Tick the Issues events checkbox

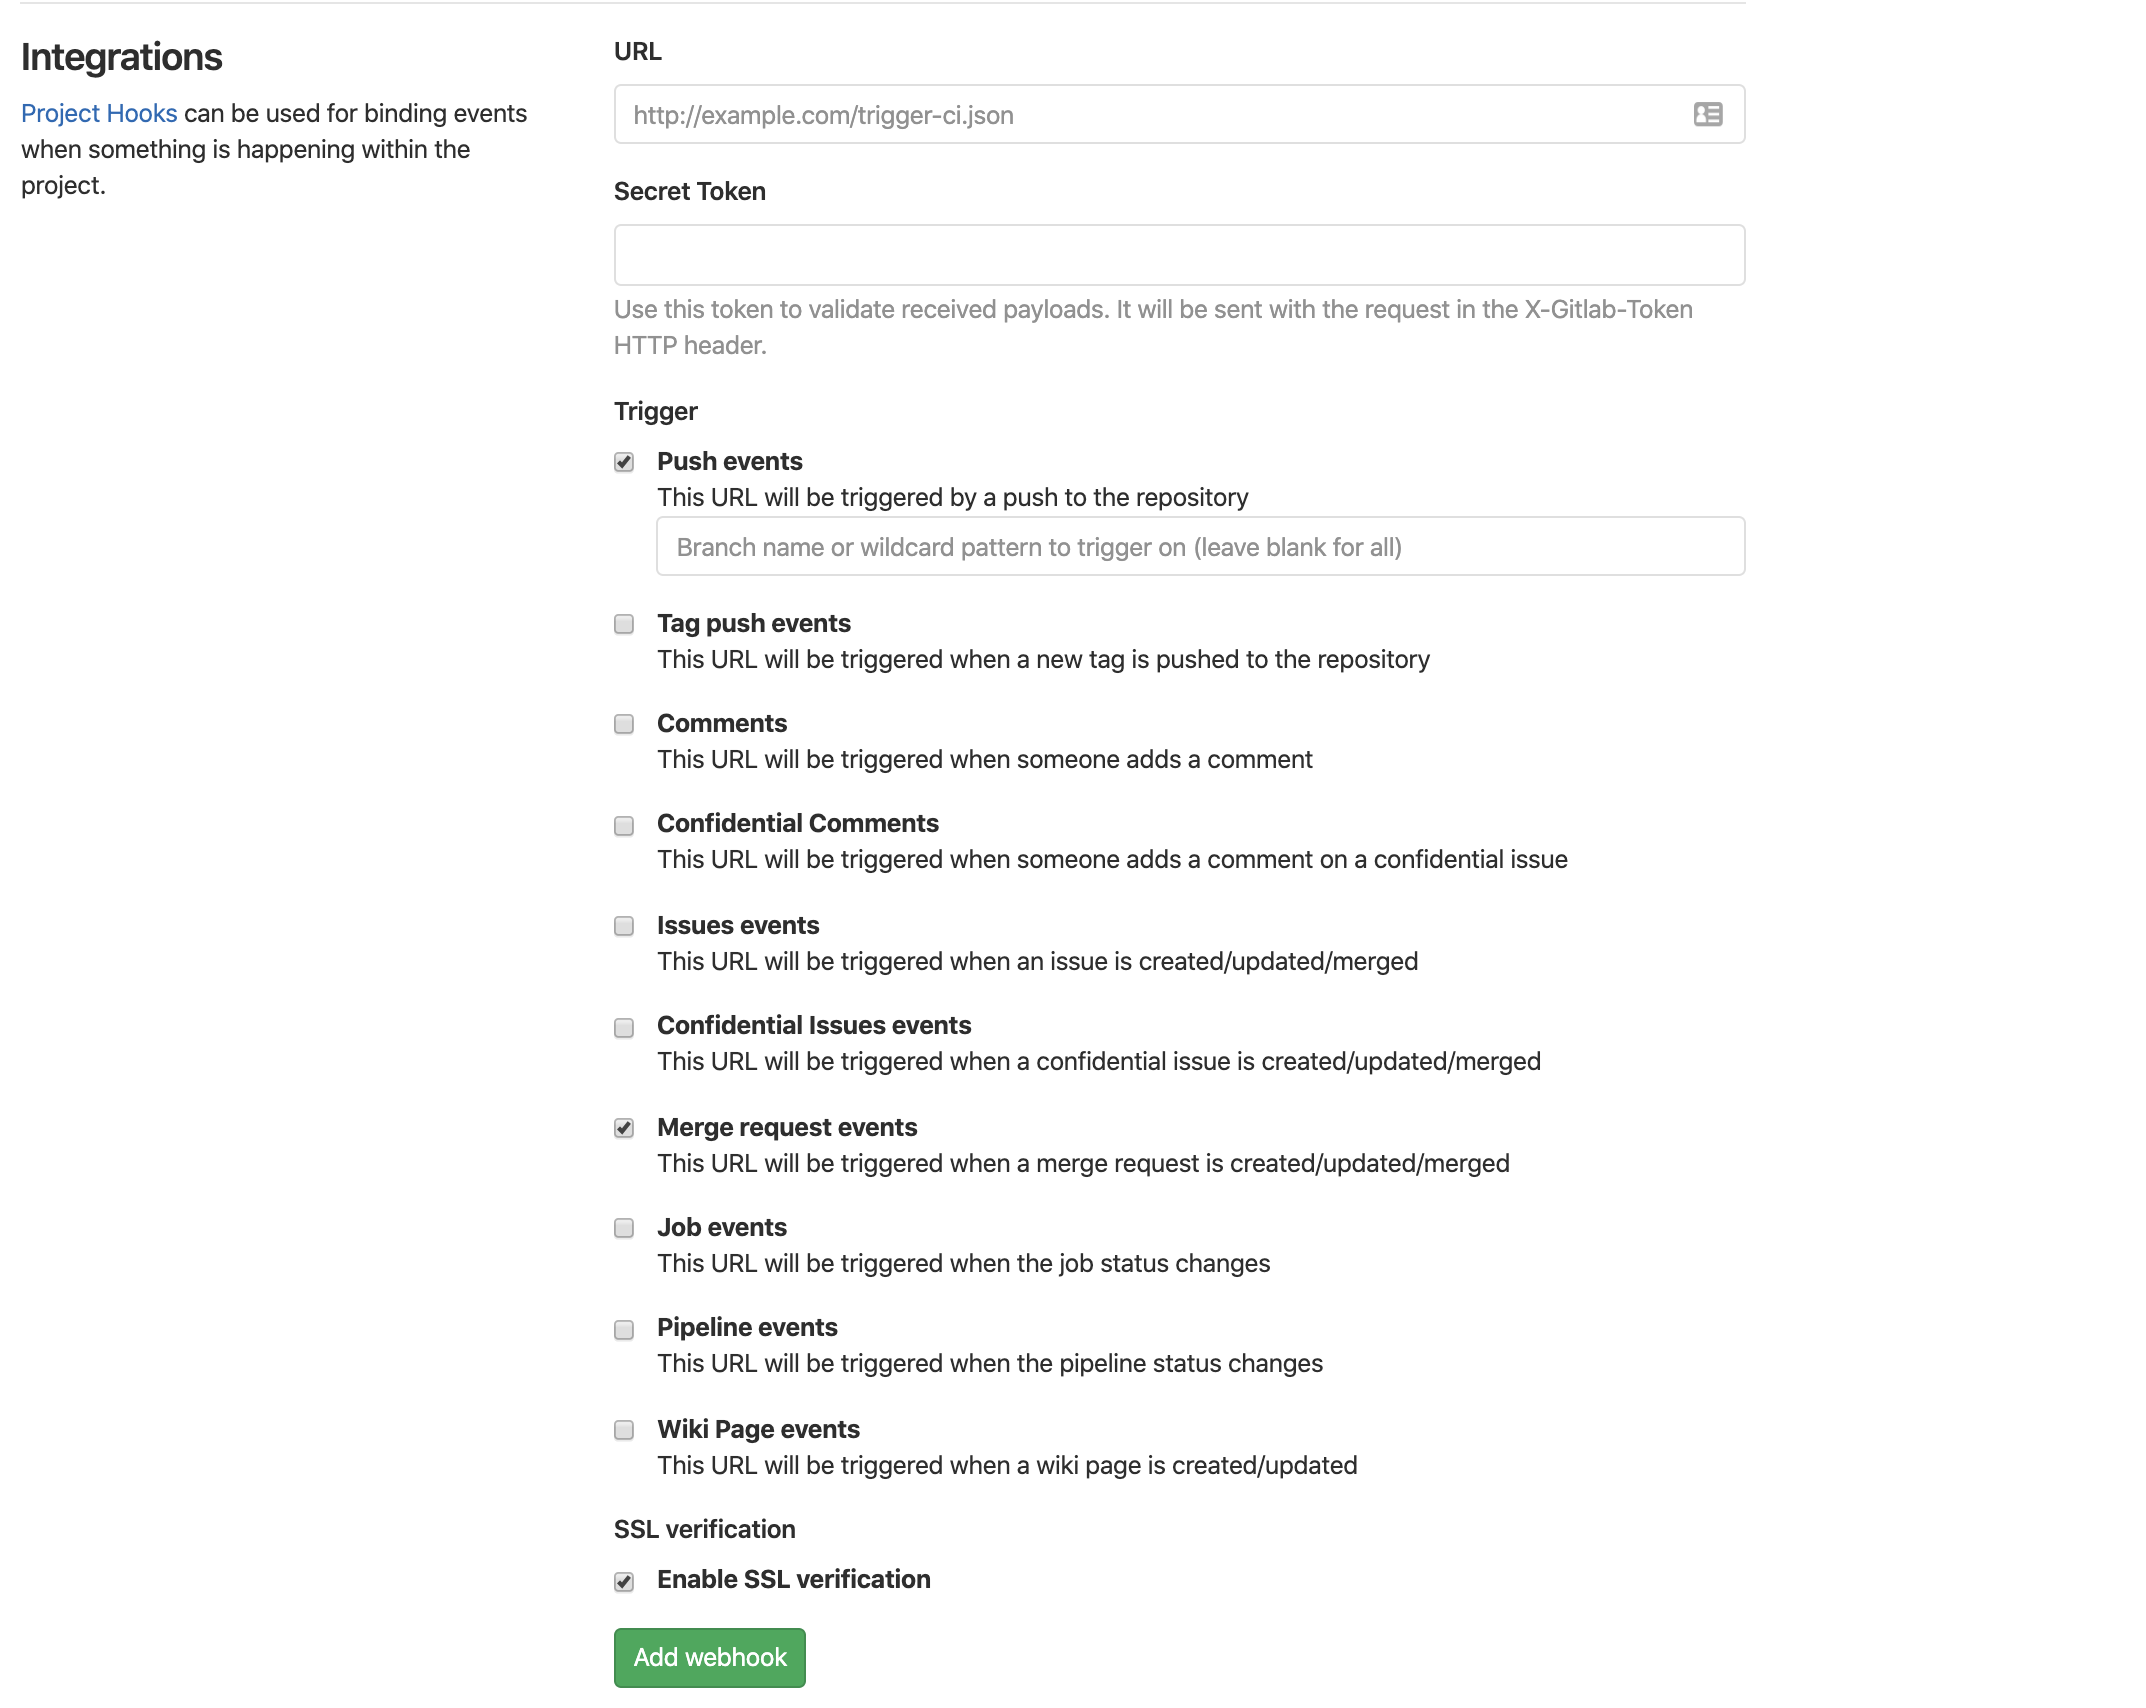click(624, 926)
